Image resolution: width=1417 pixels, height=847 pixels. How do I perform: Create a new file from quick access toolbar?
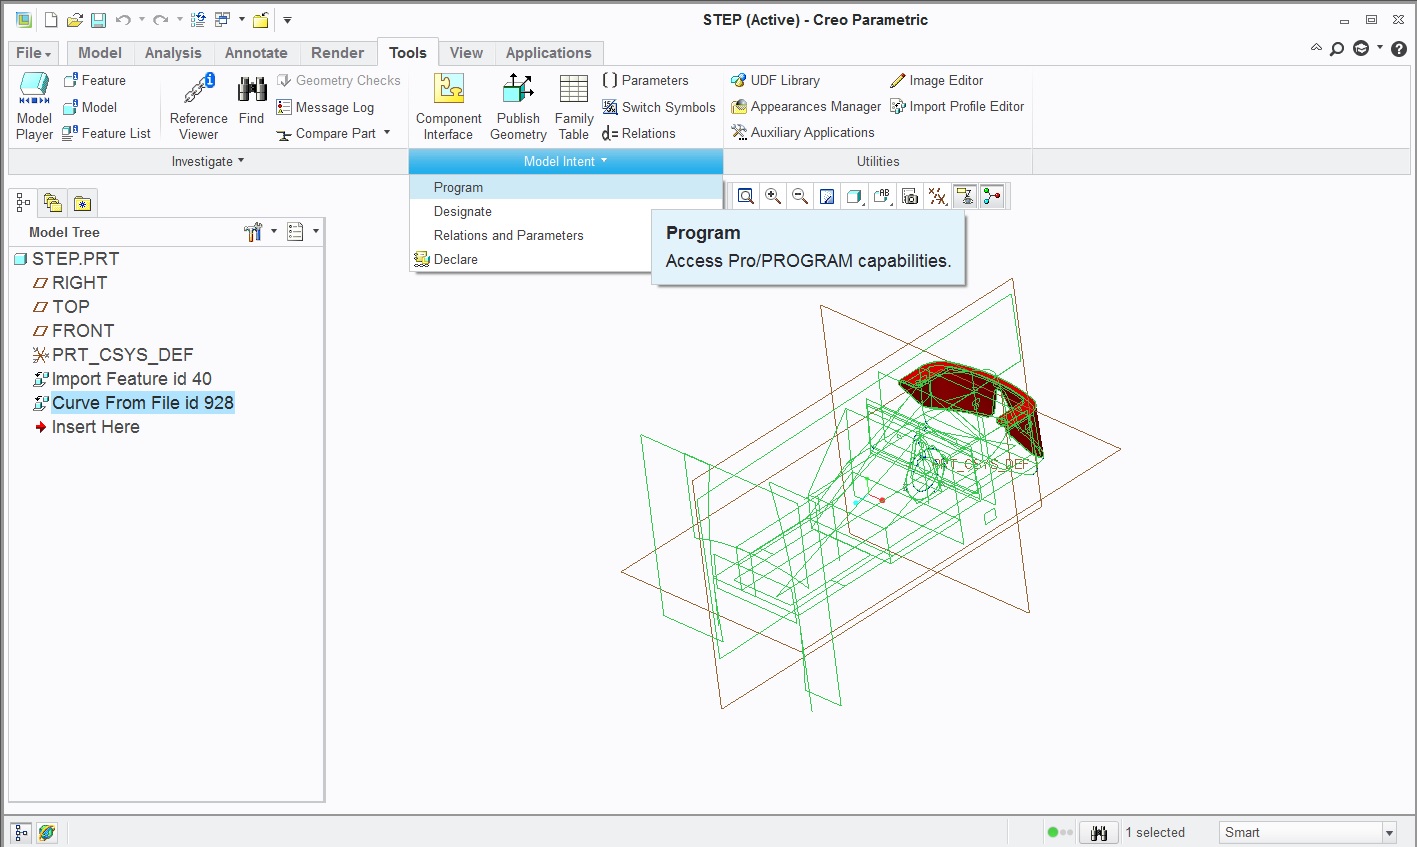click(51, 20)
